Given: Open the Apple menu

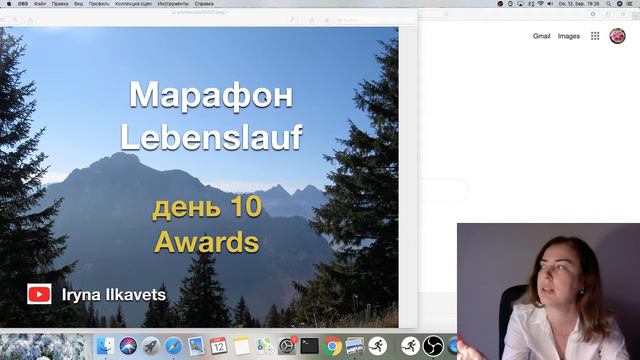Looking at the screenshot, I should coord(9,4).
